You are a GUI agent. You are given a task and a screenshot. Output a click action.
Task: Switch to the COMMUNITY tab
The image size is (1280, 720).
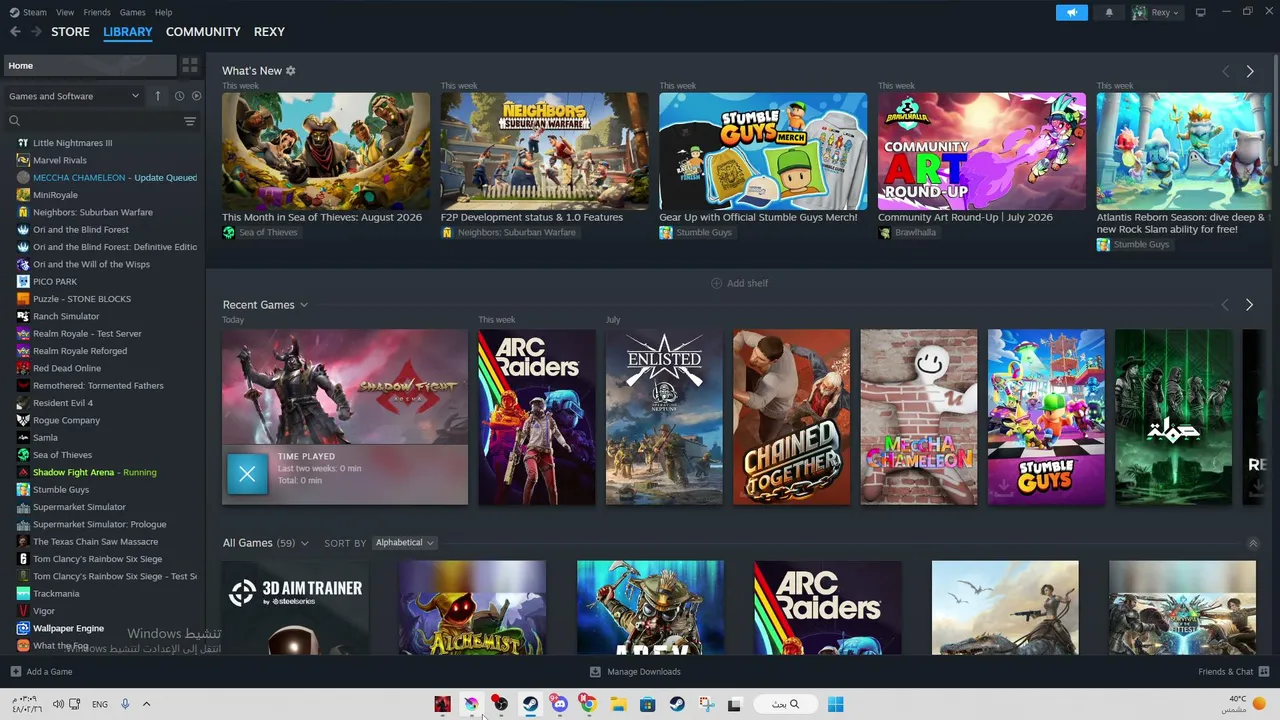(203, 32)
